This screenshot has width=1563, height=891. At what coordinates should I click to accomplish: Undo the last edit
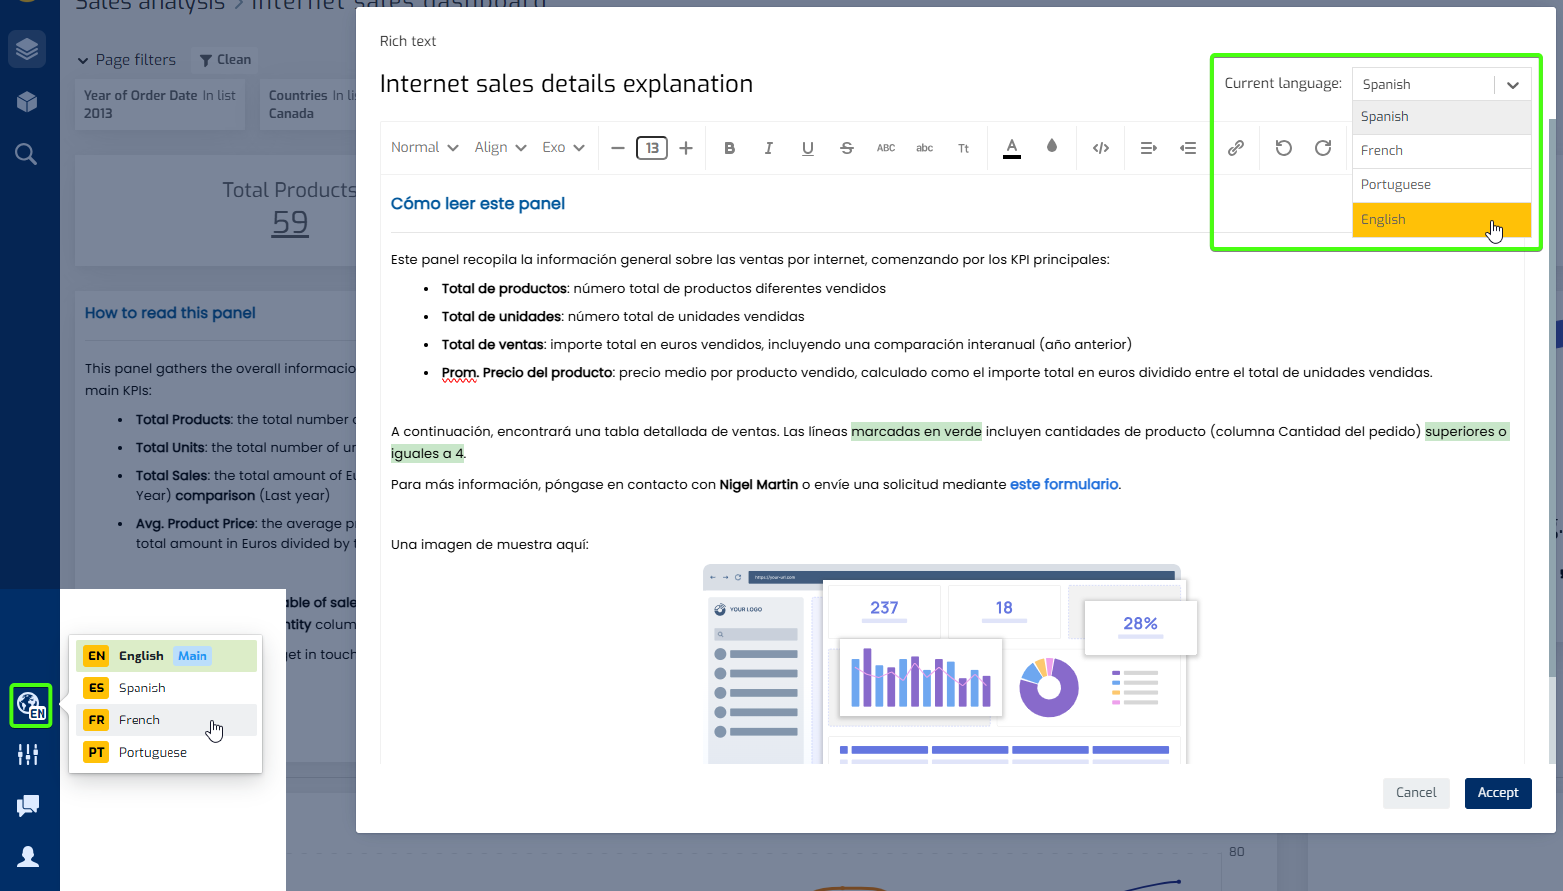[x=1283, y=148]
